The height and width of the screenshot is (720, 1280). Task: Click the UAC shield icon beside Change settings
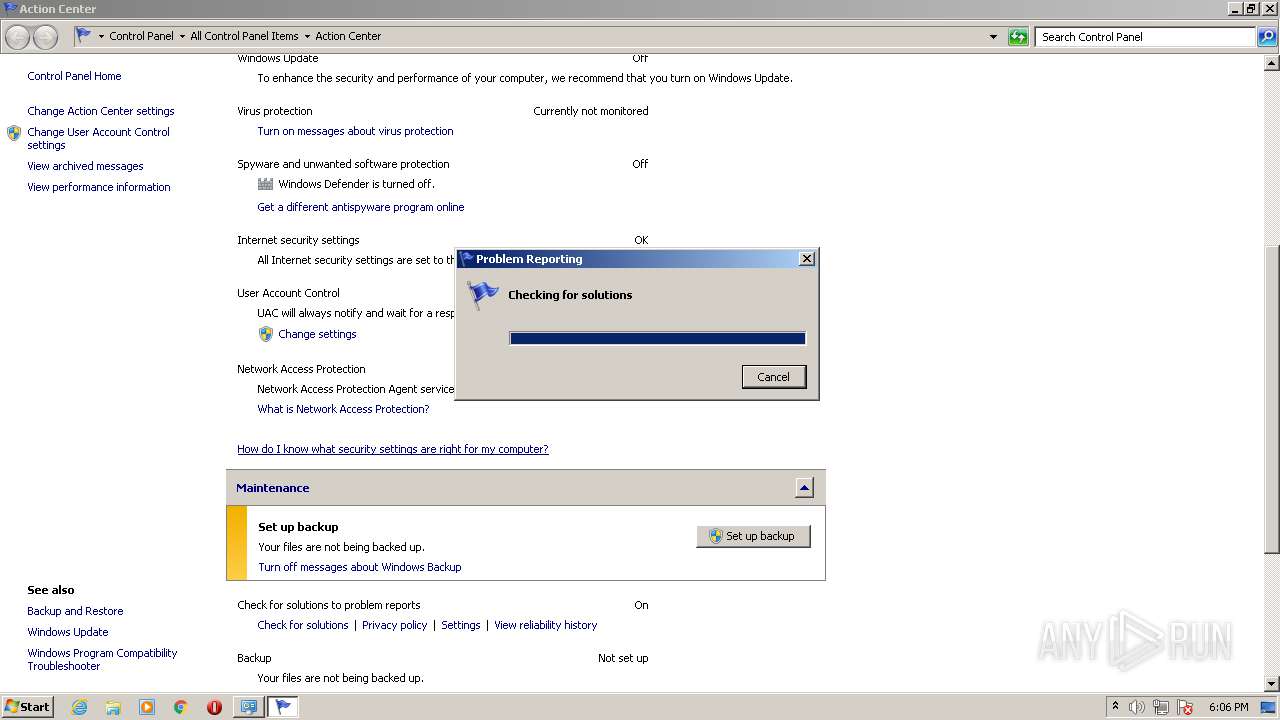266,334
